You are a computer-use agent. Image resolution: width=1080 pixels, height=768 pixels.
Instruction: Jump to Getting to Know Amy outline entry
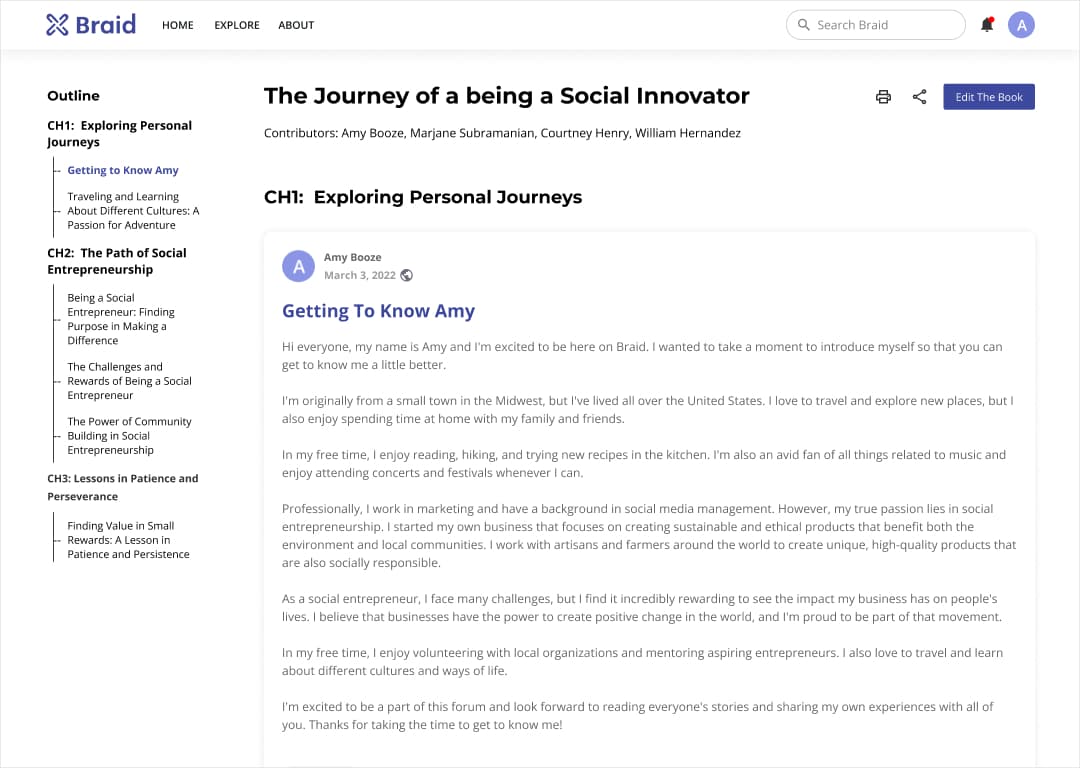(x=123, y=170)
